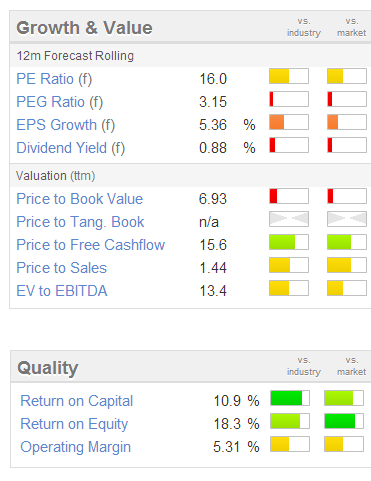
Task: Open the PEG Ratio (f) link
Action: pos(60,102)
